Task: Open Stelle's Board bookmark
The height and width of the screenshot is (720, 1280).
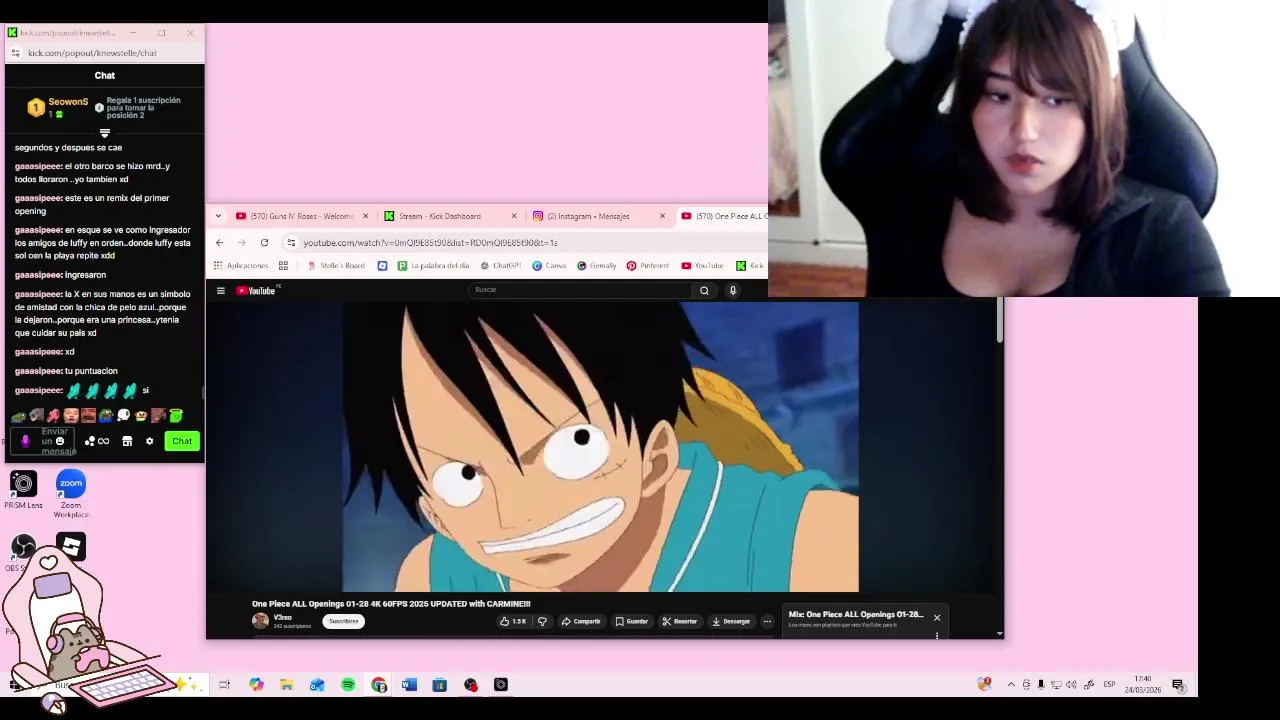Action: coord(336,266)
